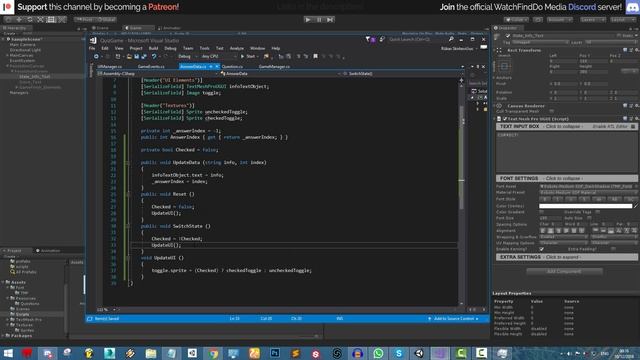Open the Unity Account dropdown
The height and width of the screenshot is (360, 640).
(x=560, y=20)
